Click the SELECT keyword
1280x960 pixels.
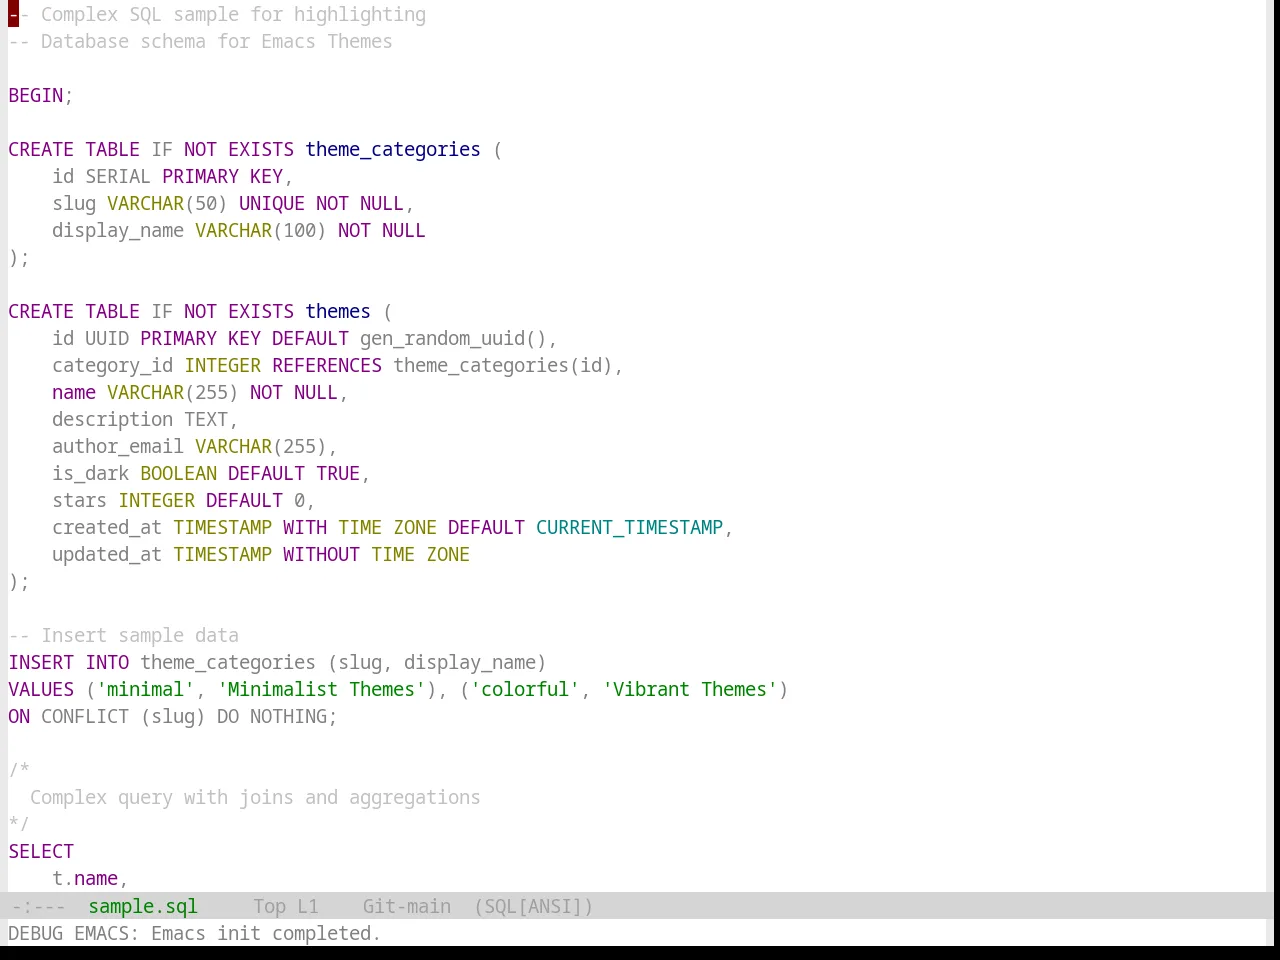(41, 851)
